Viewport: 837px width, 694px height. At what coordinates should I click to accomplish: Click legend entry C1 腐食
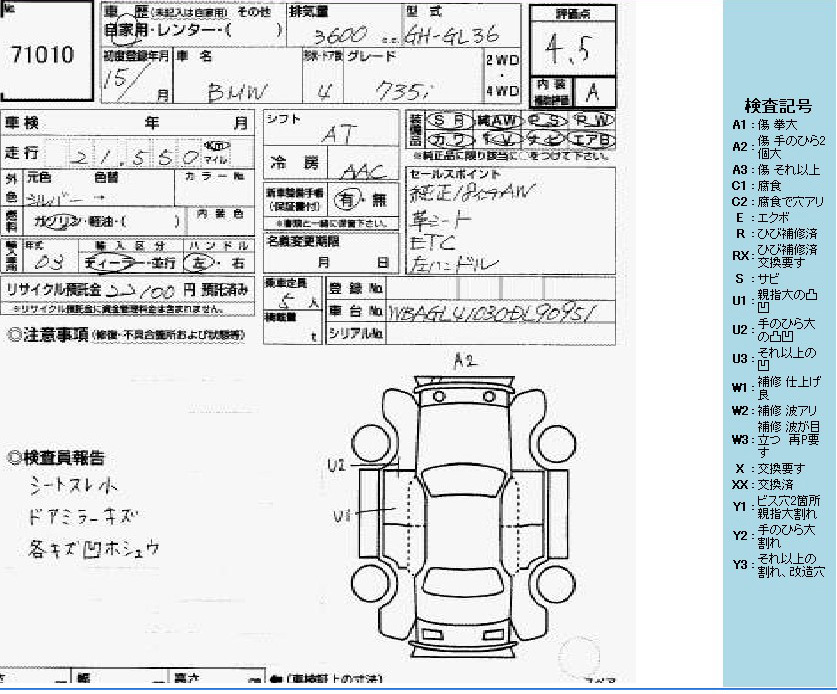tap(756, 186)
